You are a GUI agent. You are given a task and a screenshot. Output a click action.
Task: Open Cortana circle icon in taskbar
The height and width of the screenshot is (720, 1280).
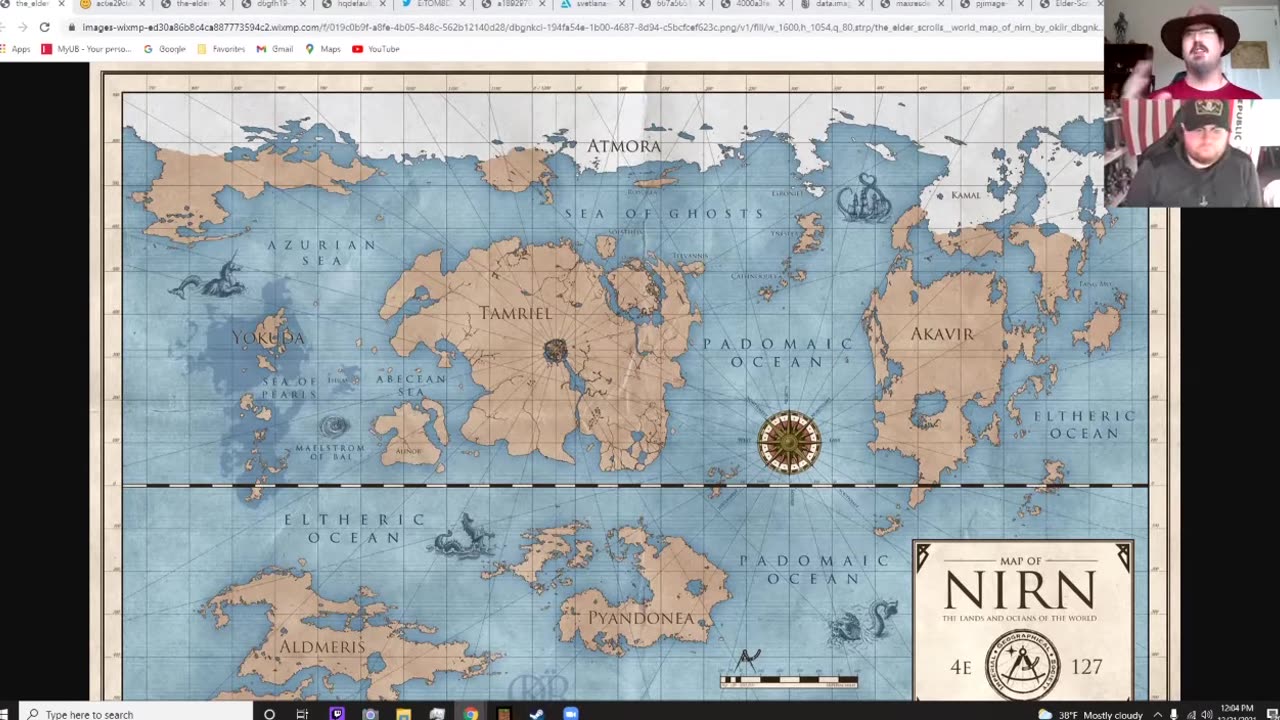coord(269,714)
